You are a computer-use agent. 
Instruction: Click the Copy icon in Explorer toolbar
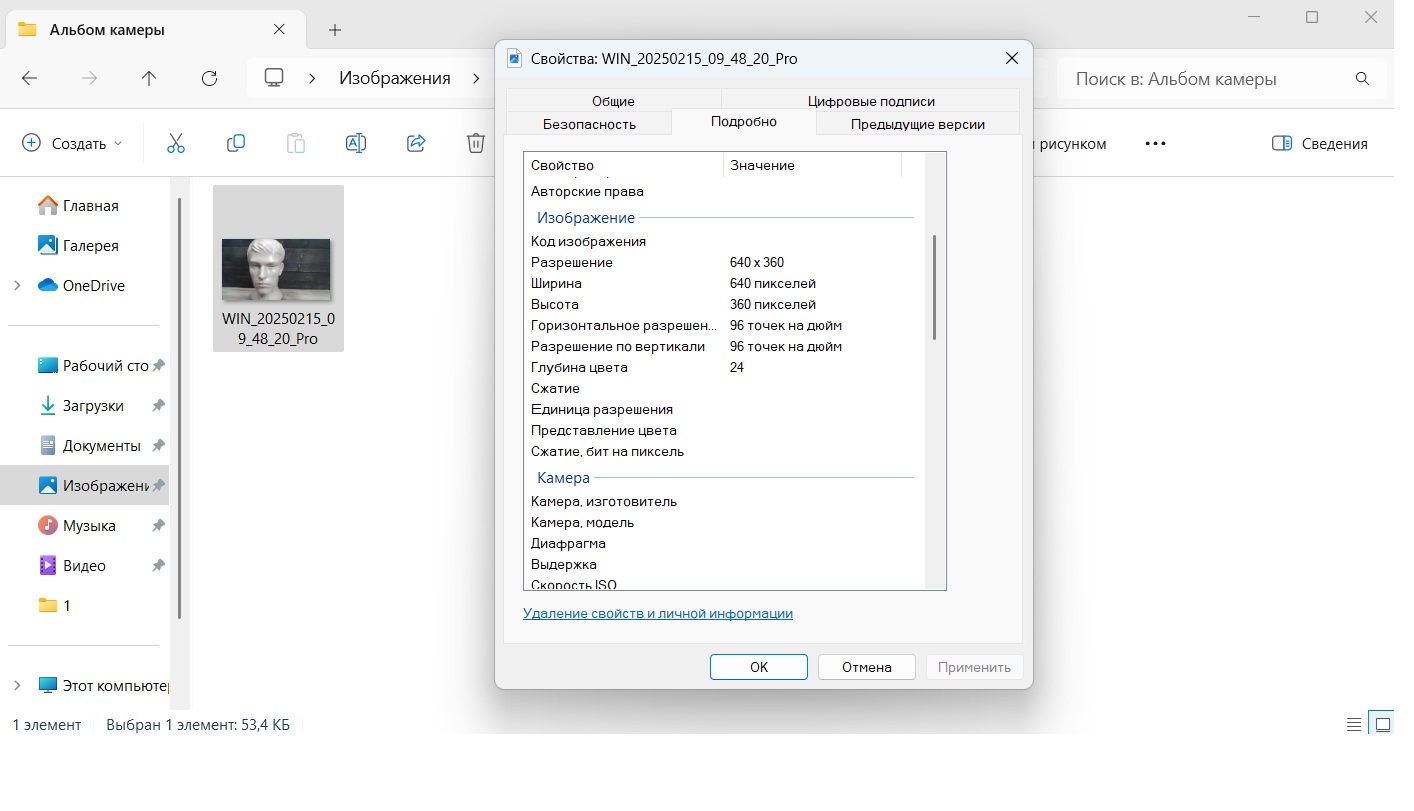236,143
